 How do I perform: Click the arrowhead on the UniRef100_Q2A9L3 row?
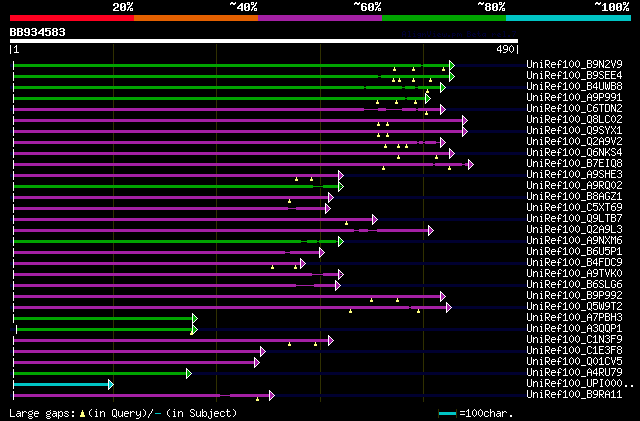(431, 231)
